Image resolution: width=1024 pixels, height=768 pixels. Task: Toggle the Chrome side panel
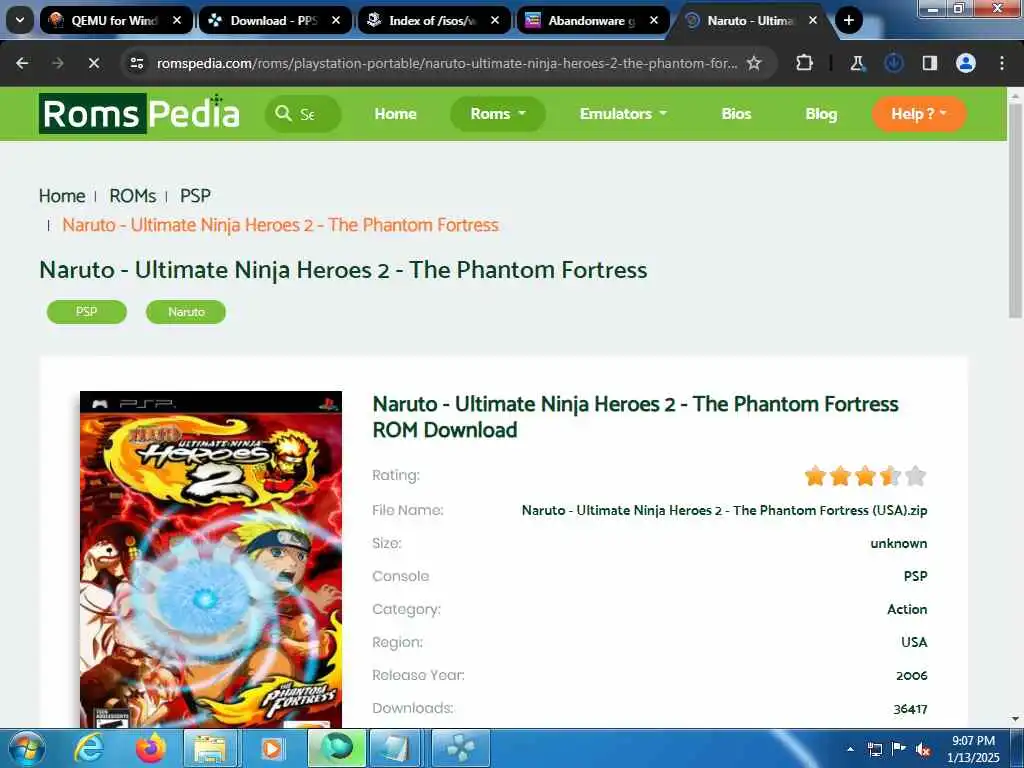click(x=930, y=63)
